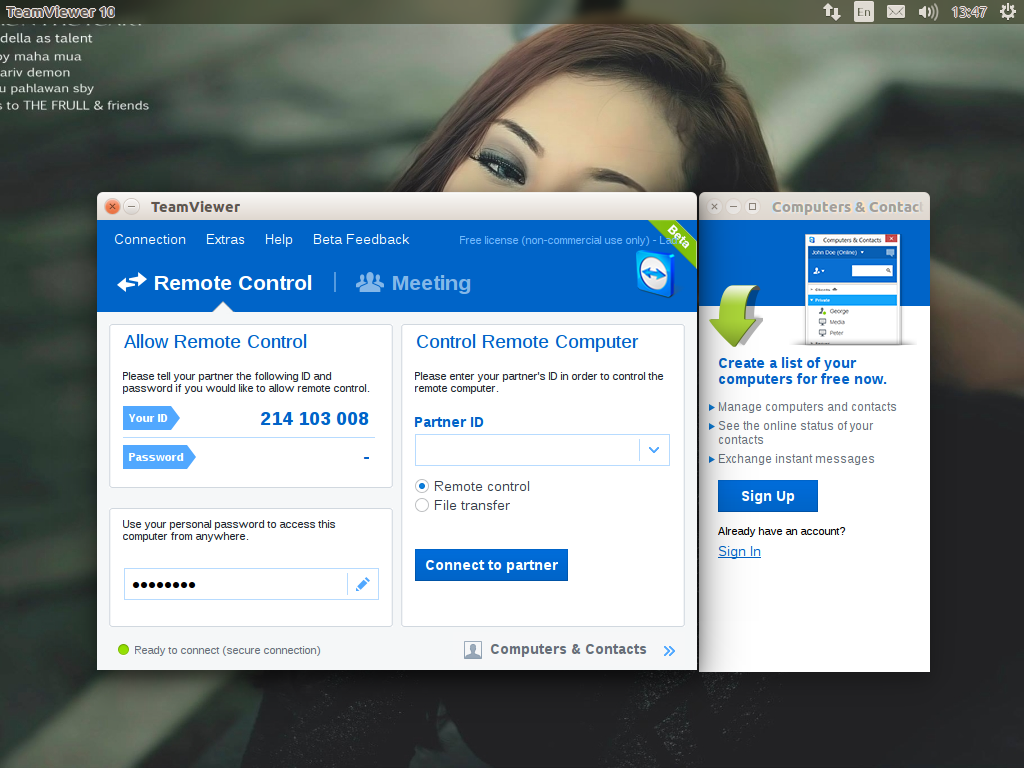1024x768 pixels.
Task: Click the Computers & Contacts person icon
Action: [x=473, y=650]
